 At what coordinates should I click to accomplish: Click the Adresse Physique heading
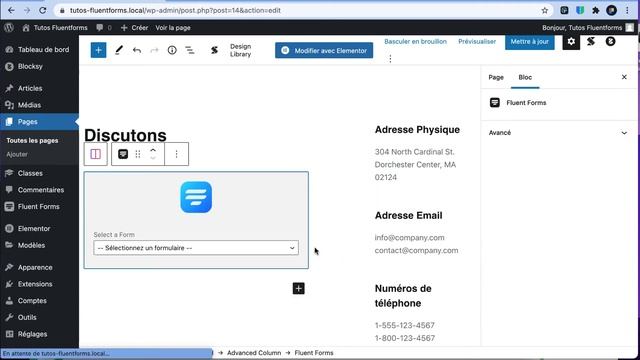coord(417,130)
